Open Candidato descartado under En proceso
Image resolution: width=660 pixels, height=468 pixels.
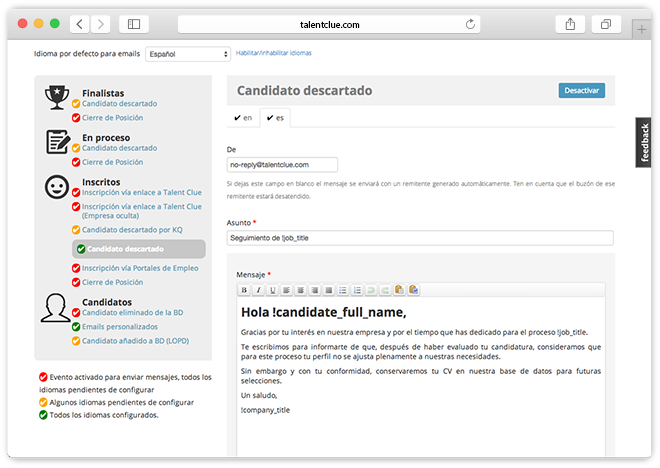(x=120, y=148)
